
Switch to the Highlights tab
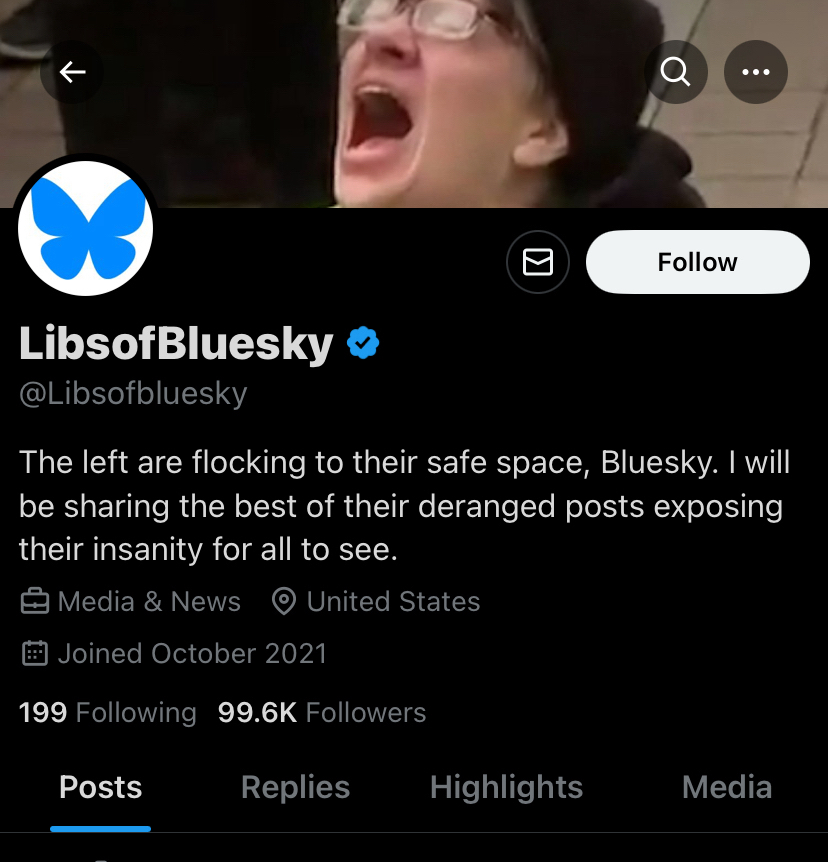(506, 787)
